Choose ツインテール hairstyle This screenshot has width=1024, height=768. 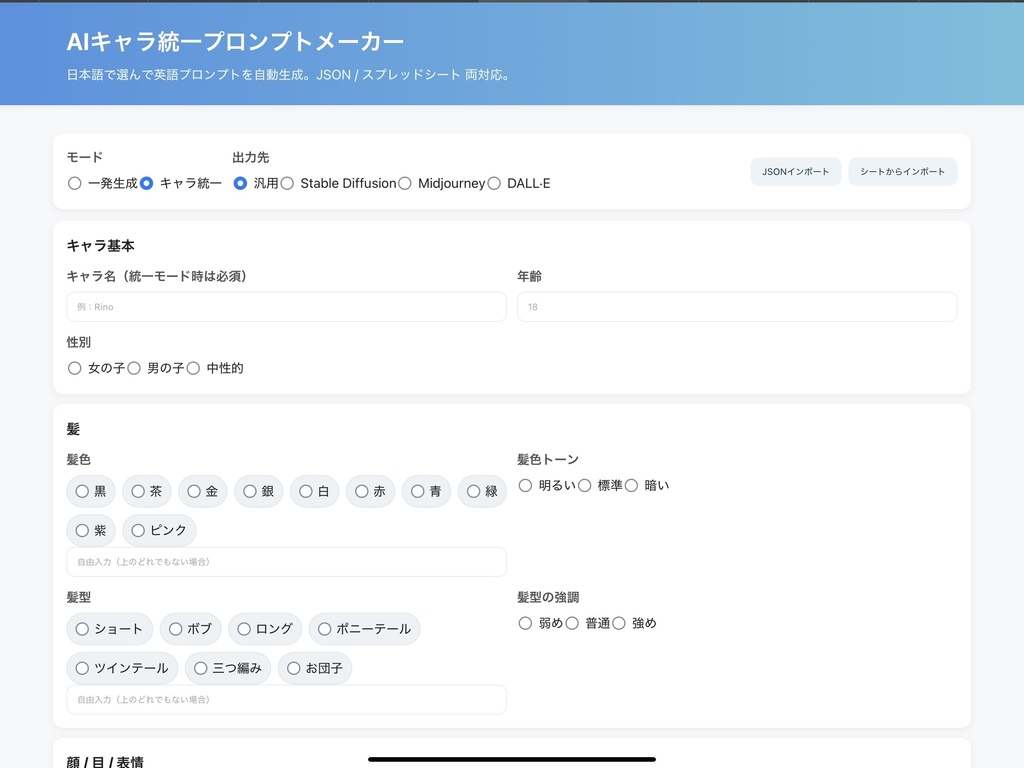[x=122, y=667]
